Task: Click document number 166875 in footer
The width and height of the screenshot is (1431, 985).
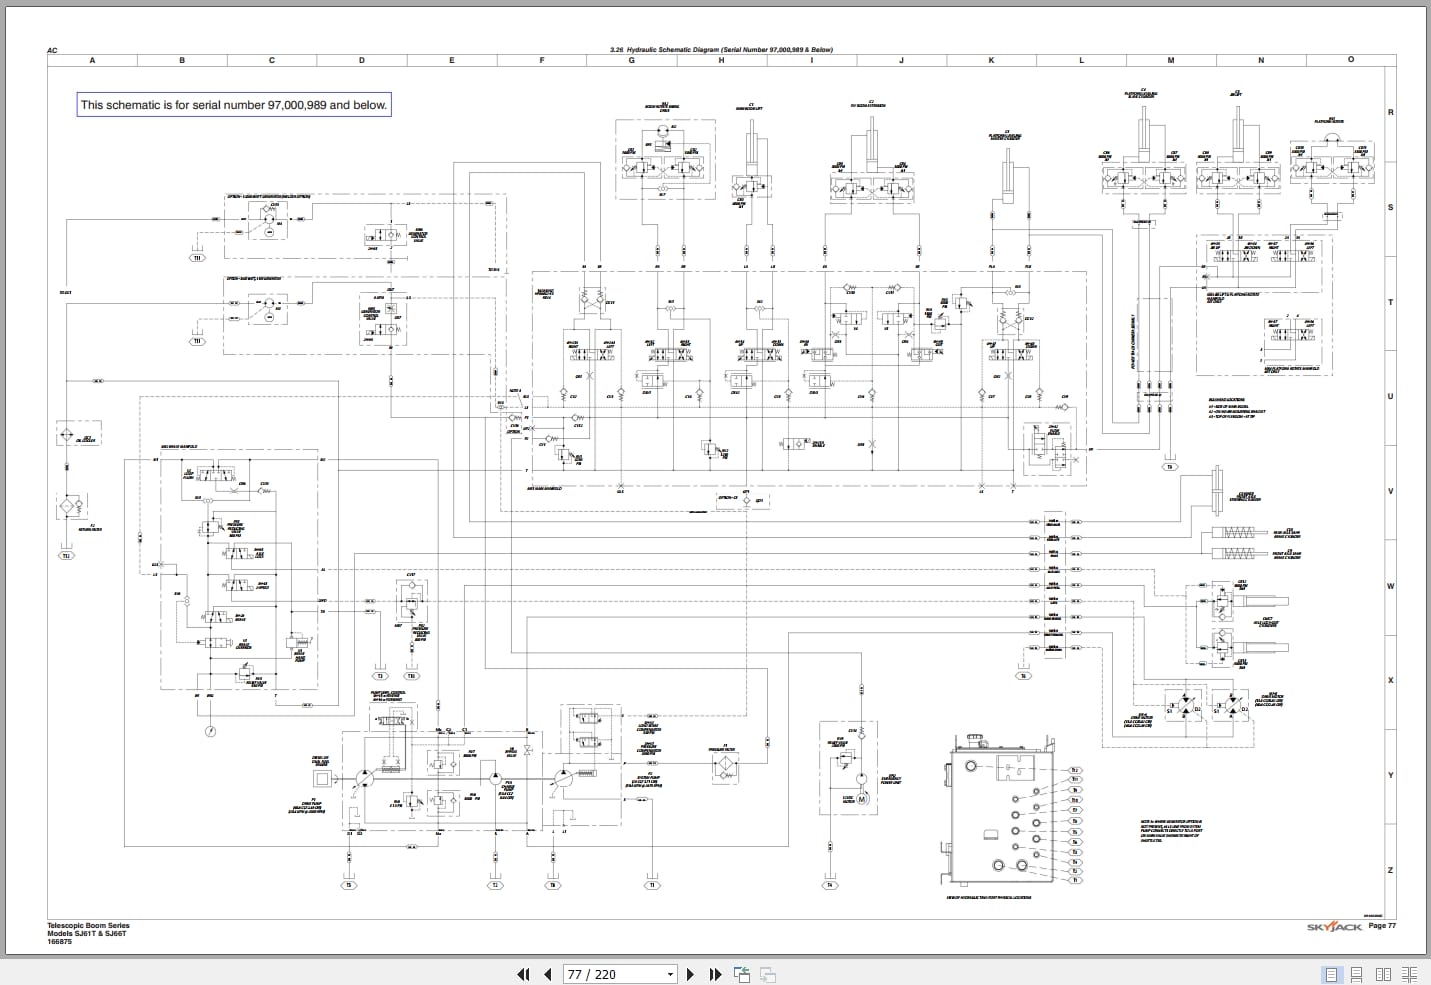Action: [59, 941]
